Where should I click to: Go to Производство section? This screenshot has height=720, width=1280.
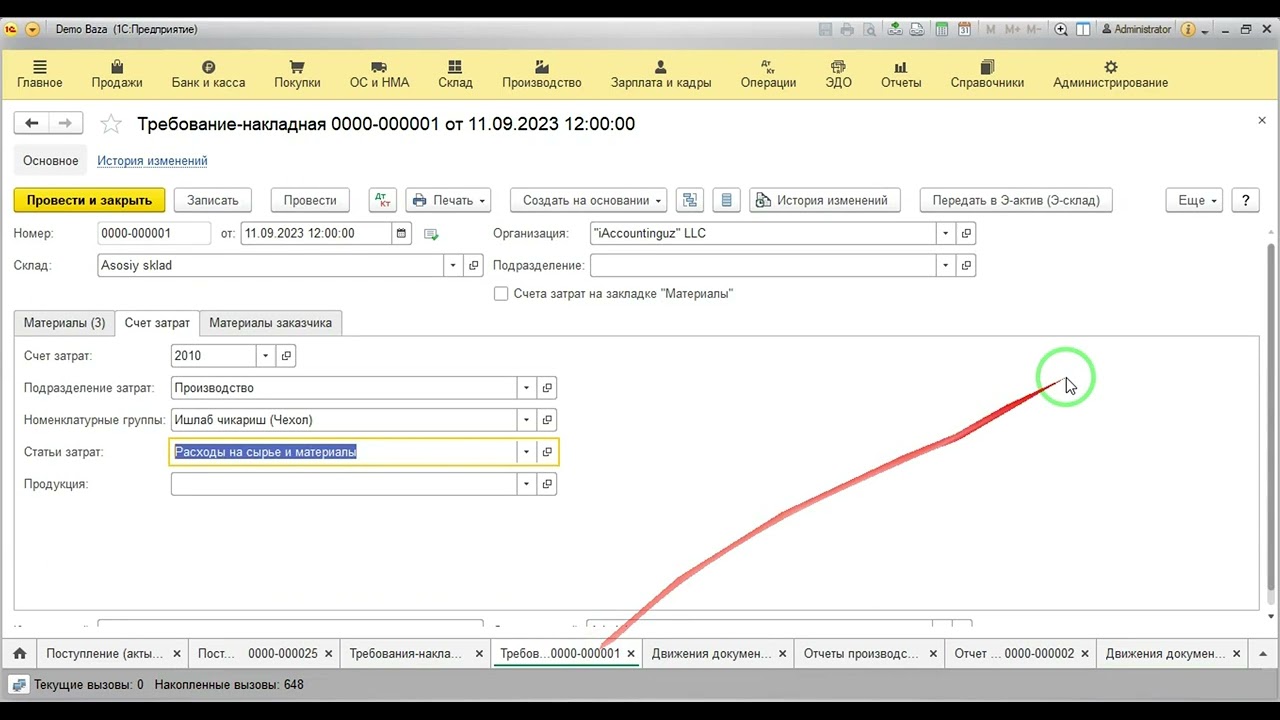pos(541,74)
